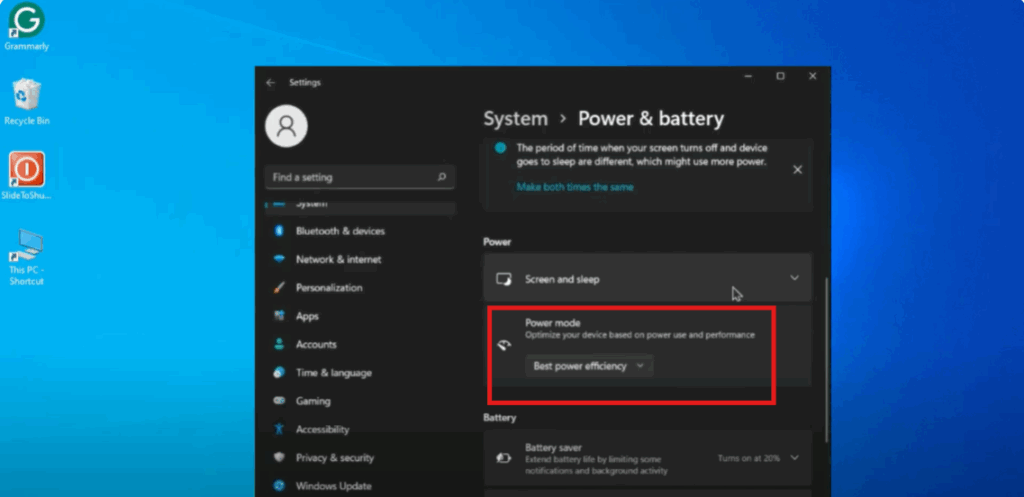
Task: Click the back arrow in Settings
Action: pyautogui.click(x=270, y=83)
